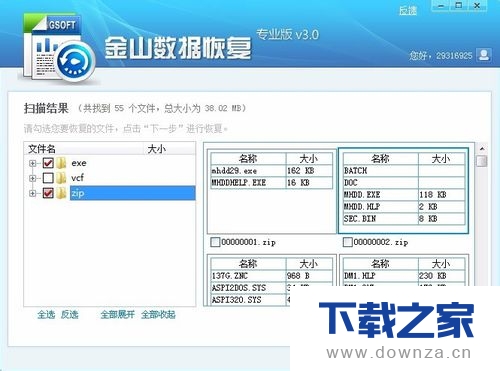
Task: Expand the zip tree node
Action: coord(32,193)
